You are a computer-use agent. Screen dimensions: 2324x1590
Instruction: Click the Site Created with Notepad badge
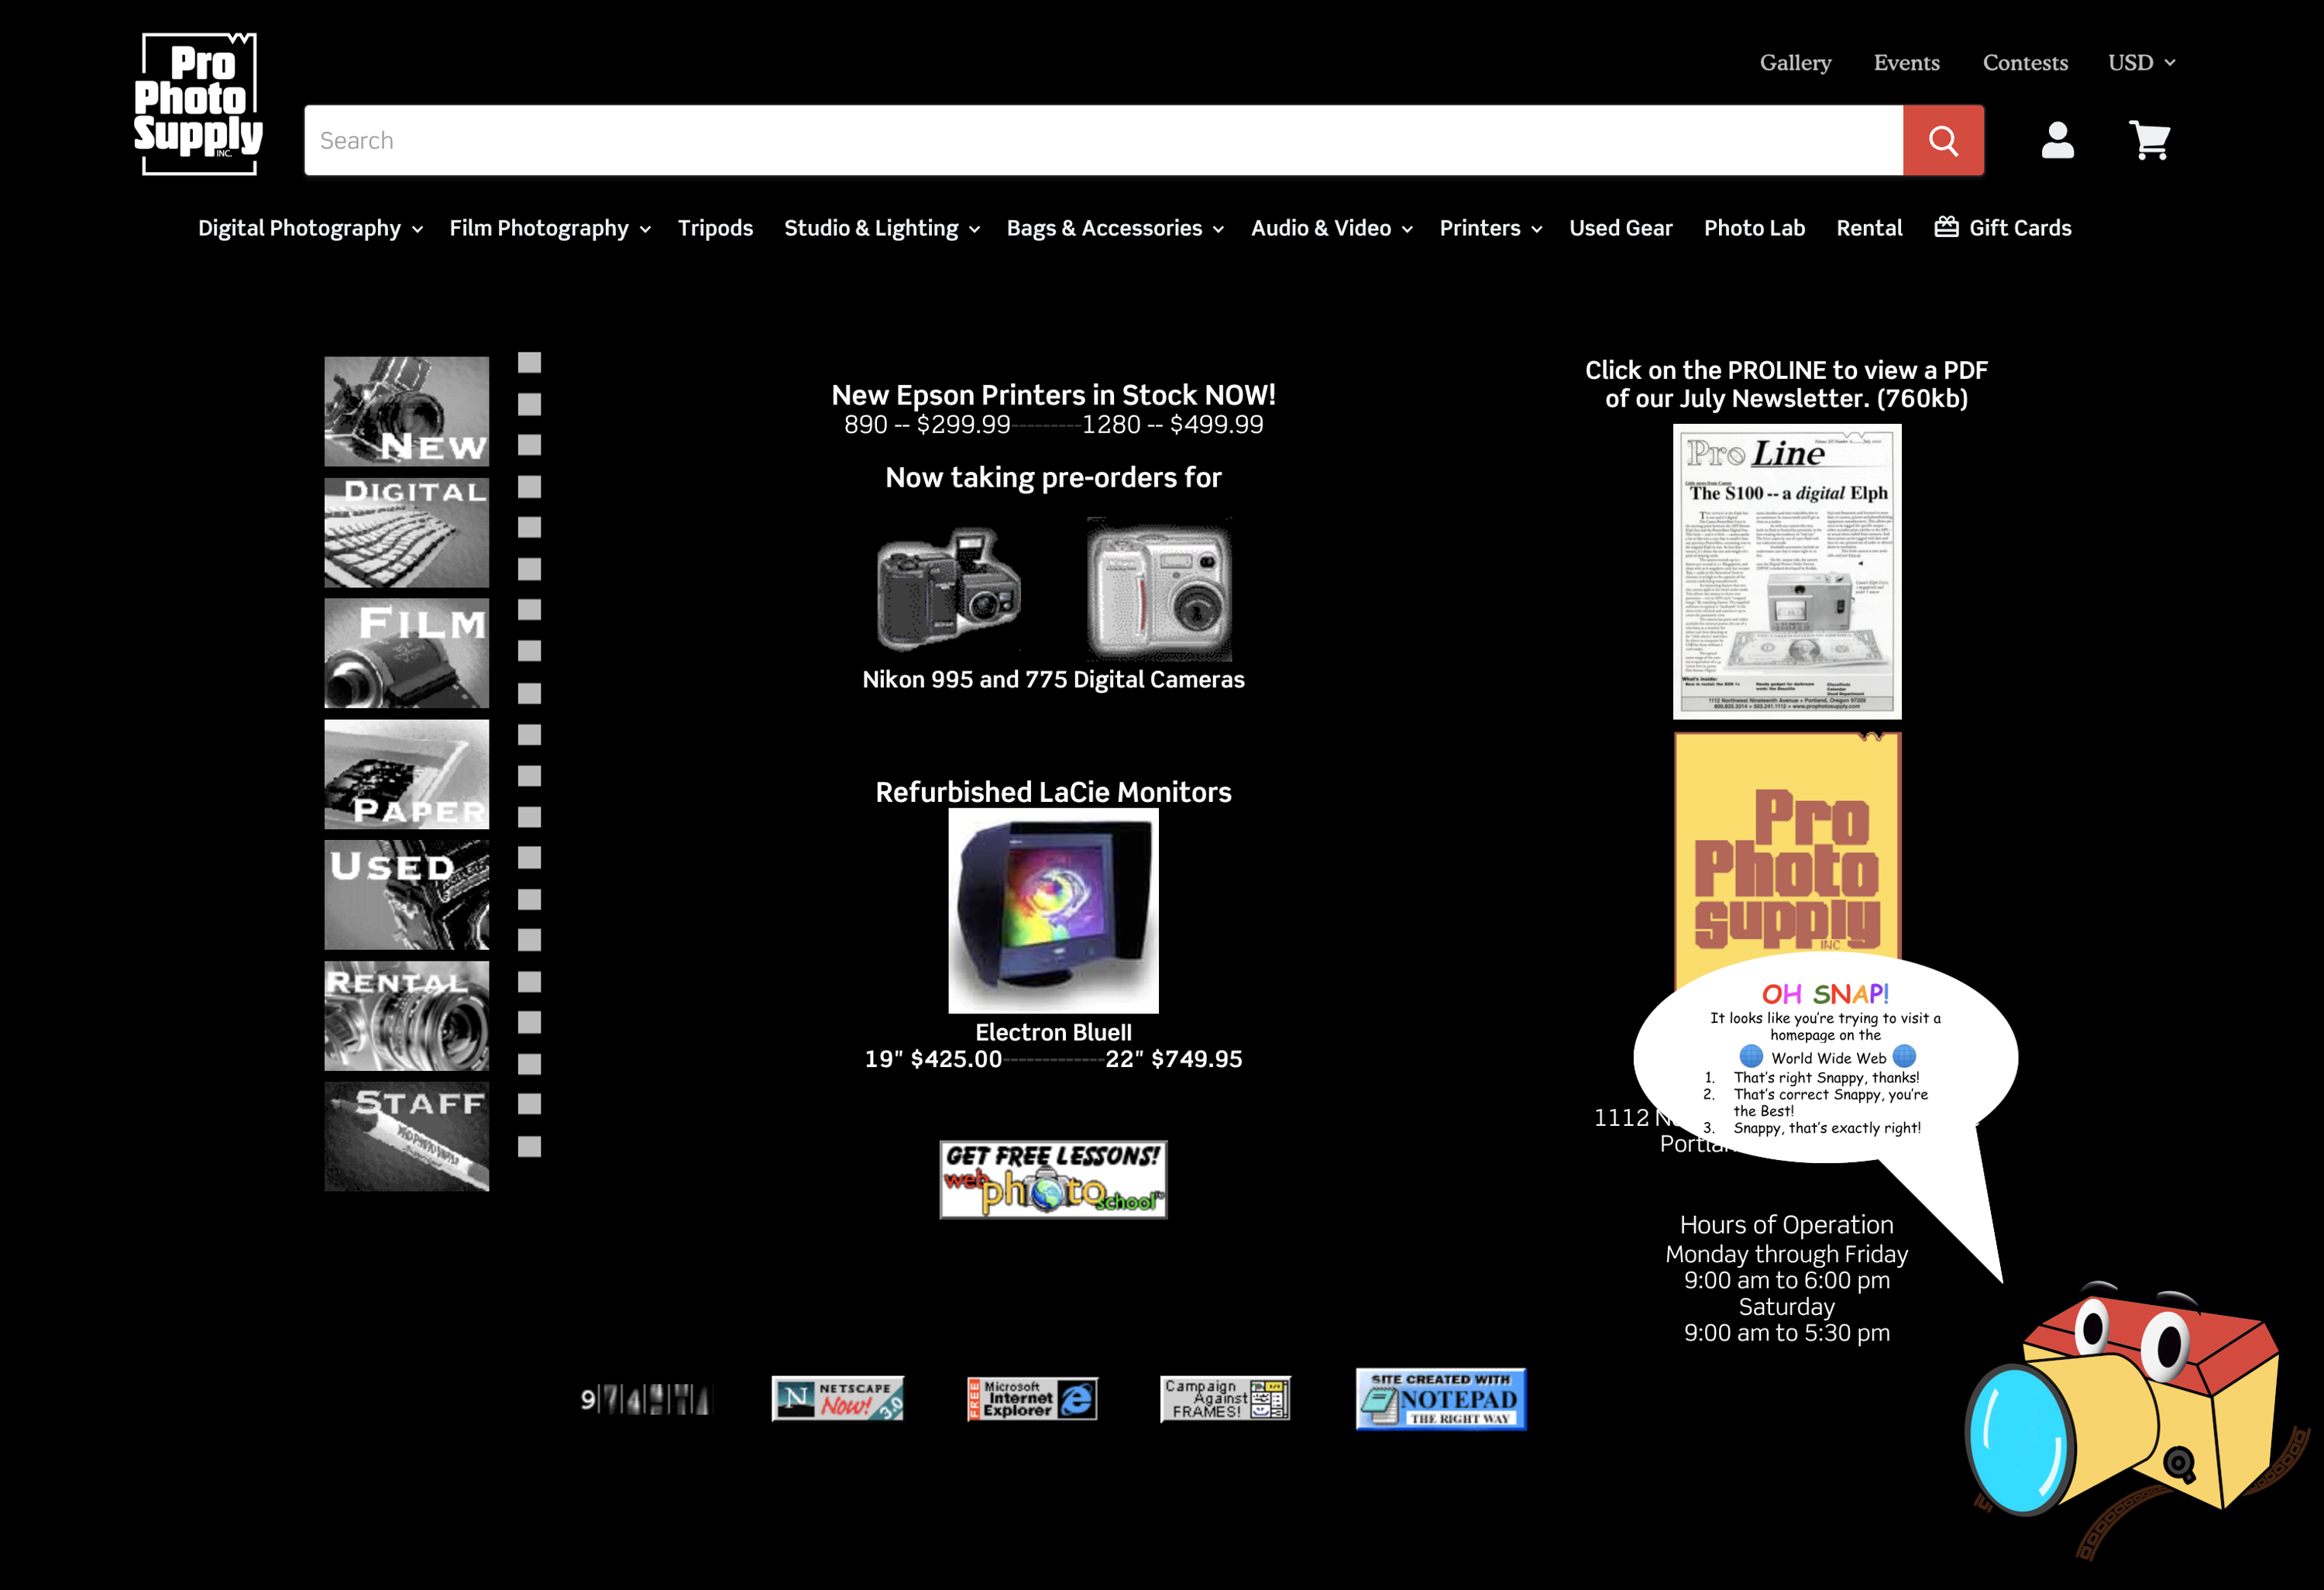click(x=1441, y=1399)
